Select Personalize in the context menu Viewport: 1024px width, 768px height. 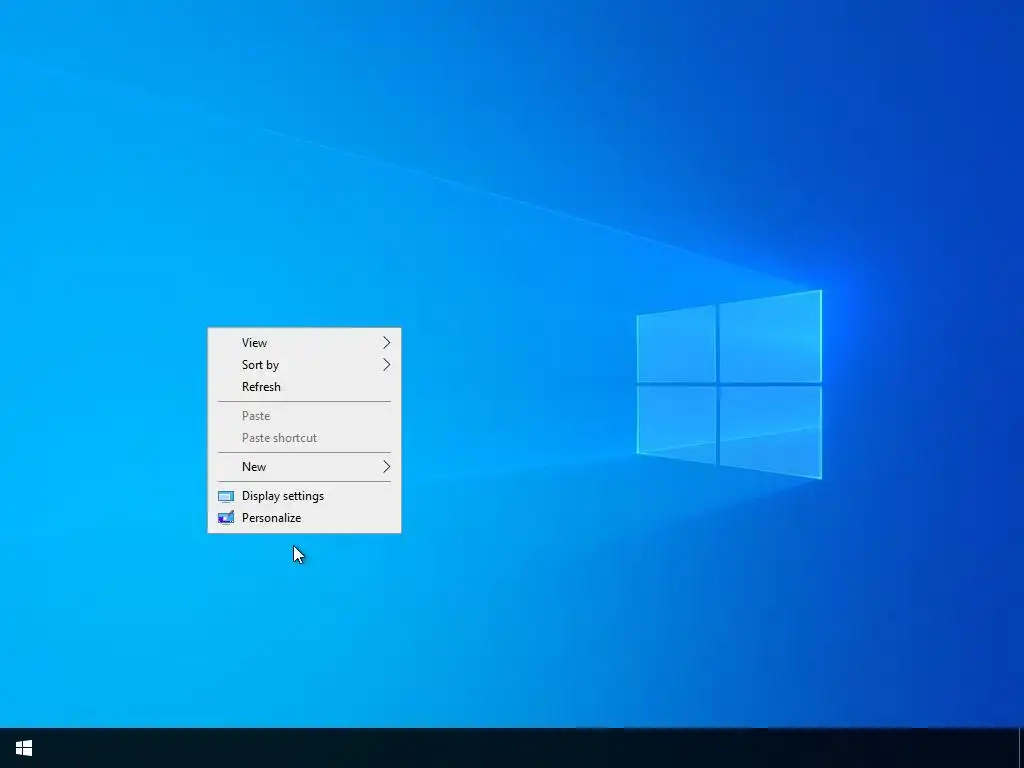(x=304, y=518)
